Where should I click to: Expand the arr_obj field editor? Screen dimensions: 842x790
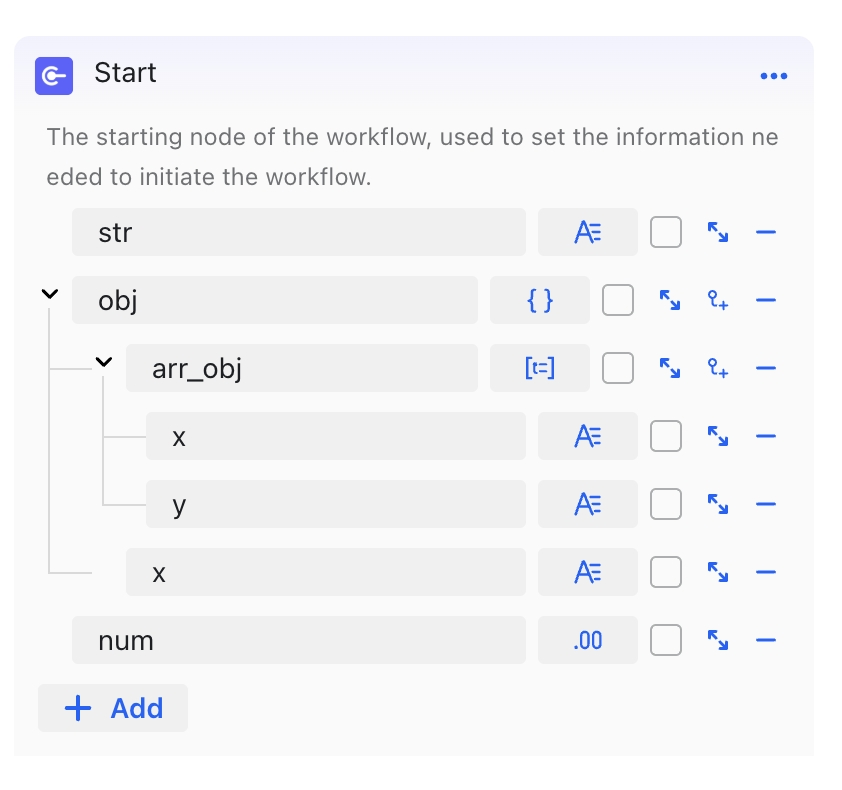coord(669,369)
